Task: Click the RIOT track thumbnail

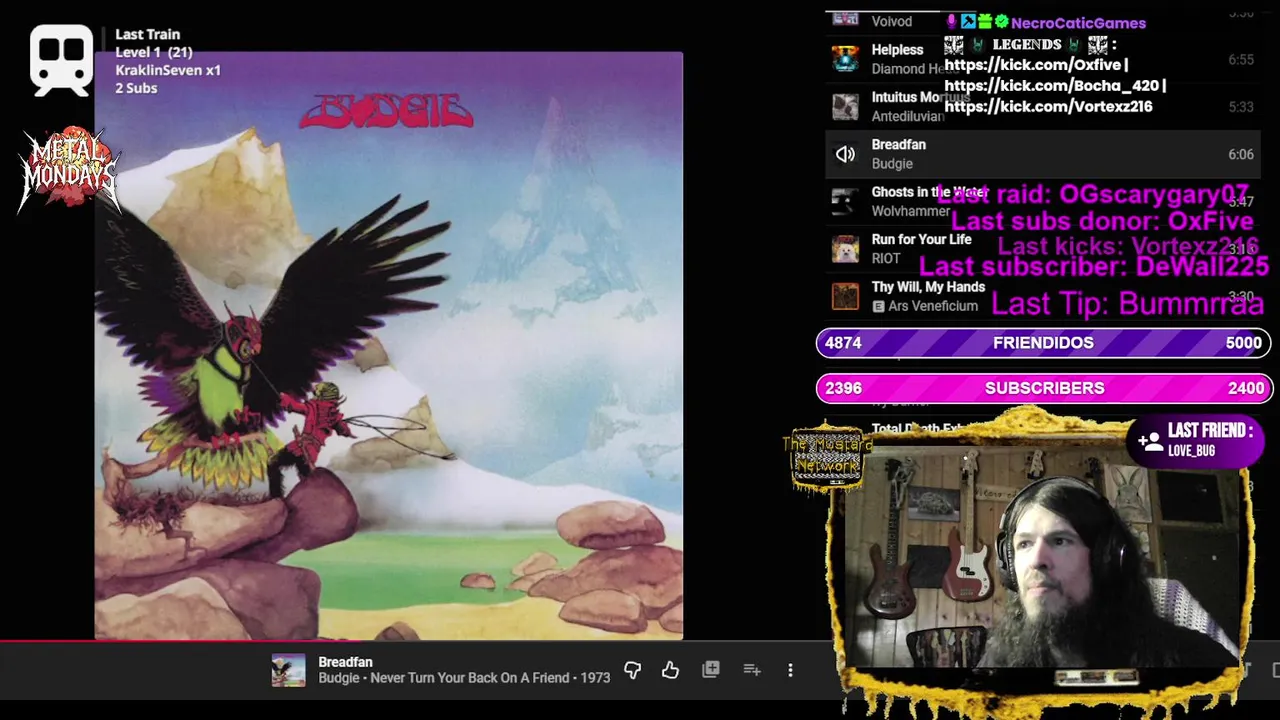Action: click(x=845, y=249)
